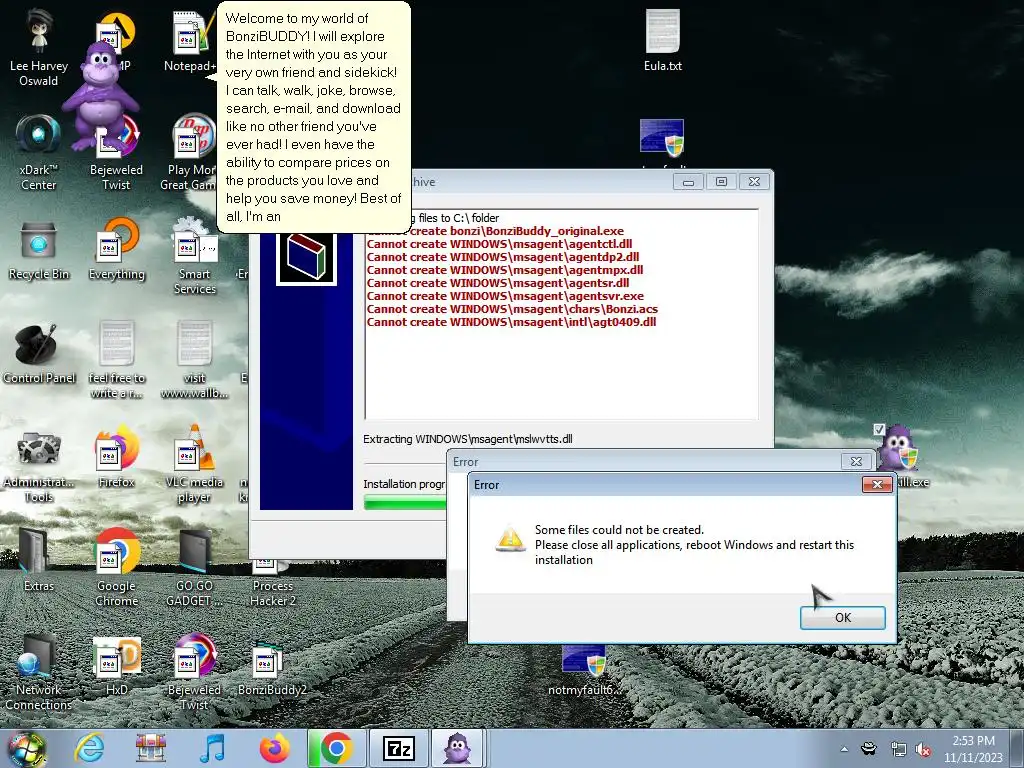Open the Windows Start menu

[26, 748]
